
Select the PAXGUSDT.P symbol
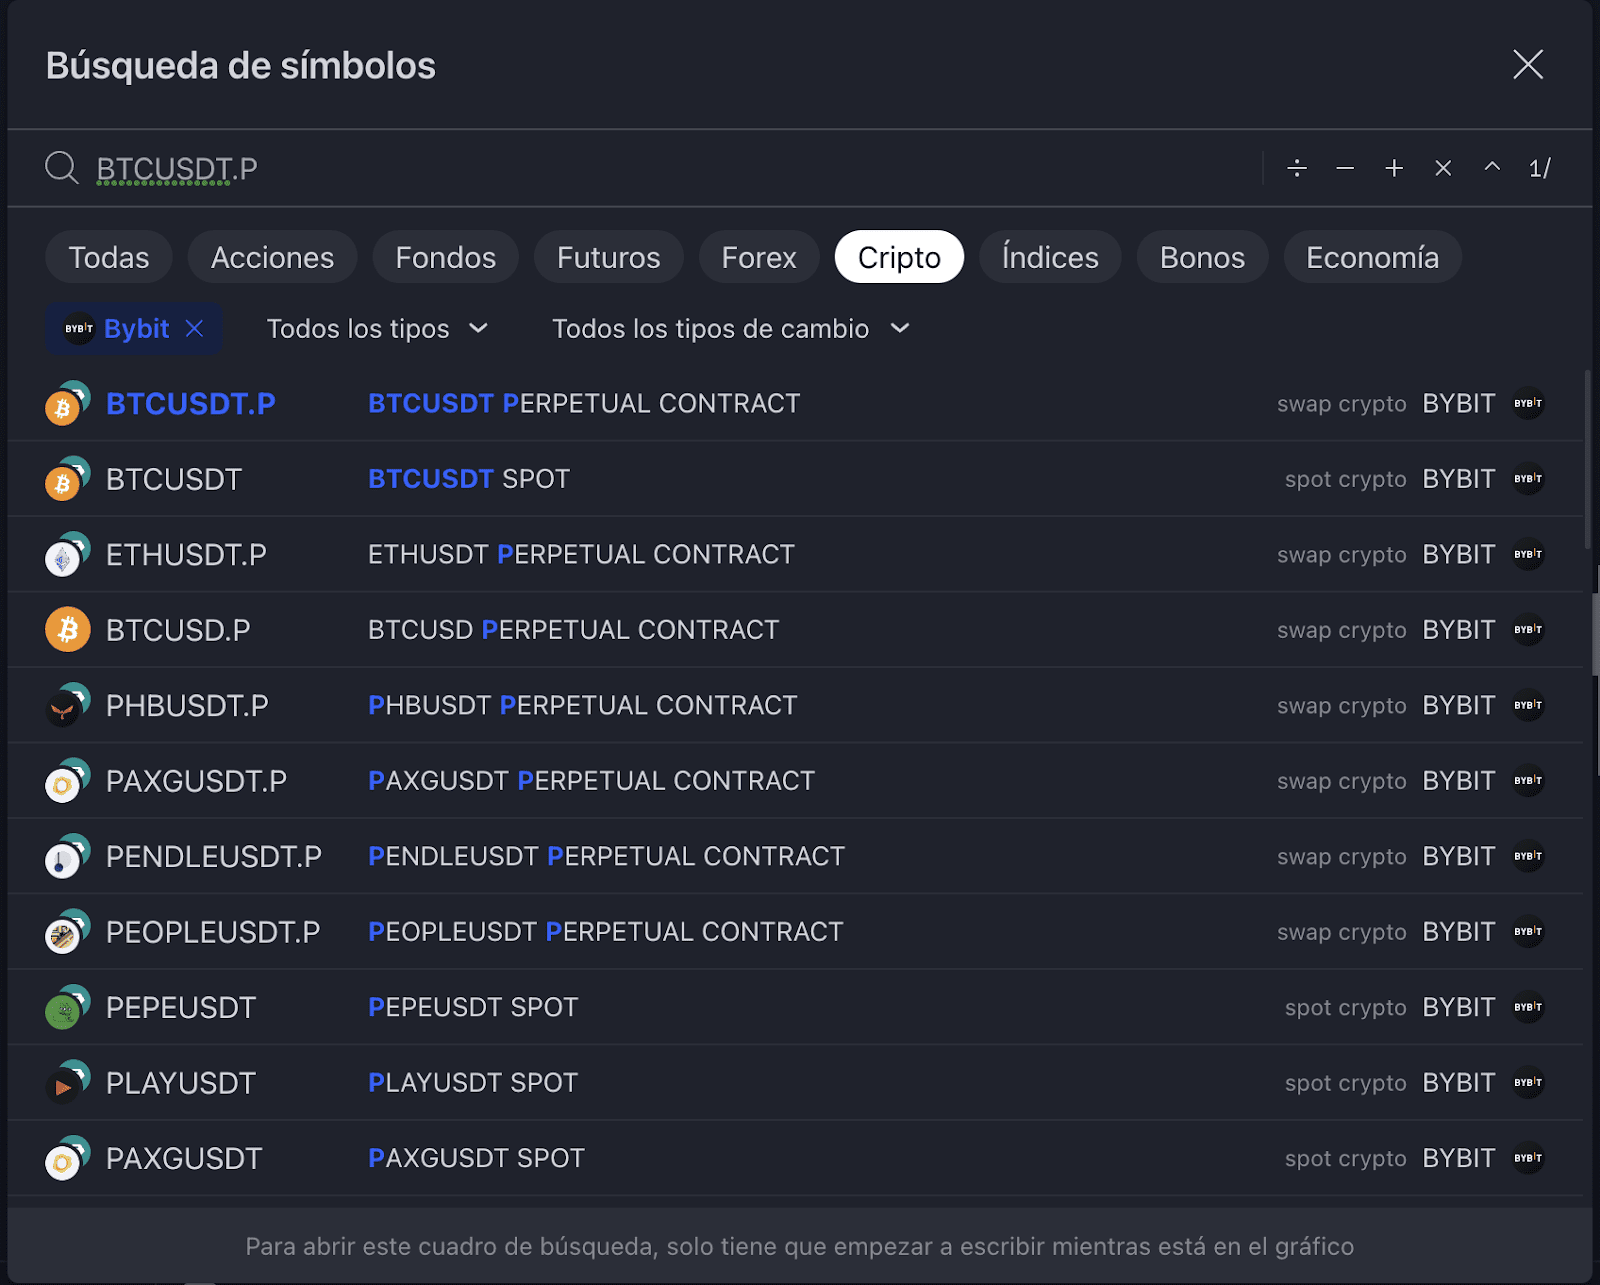pyautogui.click(x=196, y=781)
